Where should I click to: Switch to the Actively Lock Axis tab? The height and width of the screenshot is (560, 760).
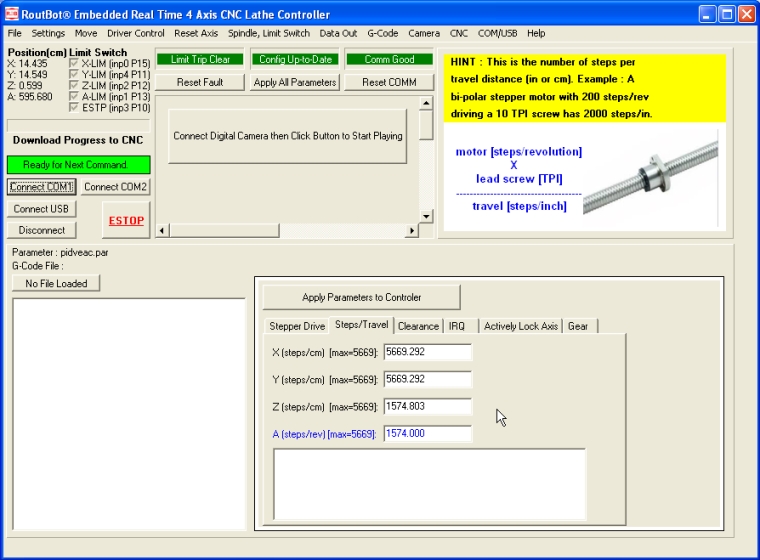(x=521, y=326)
